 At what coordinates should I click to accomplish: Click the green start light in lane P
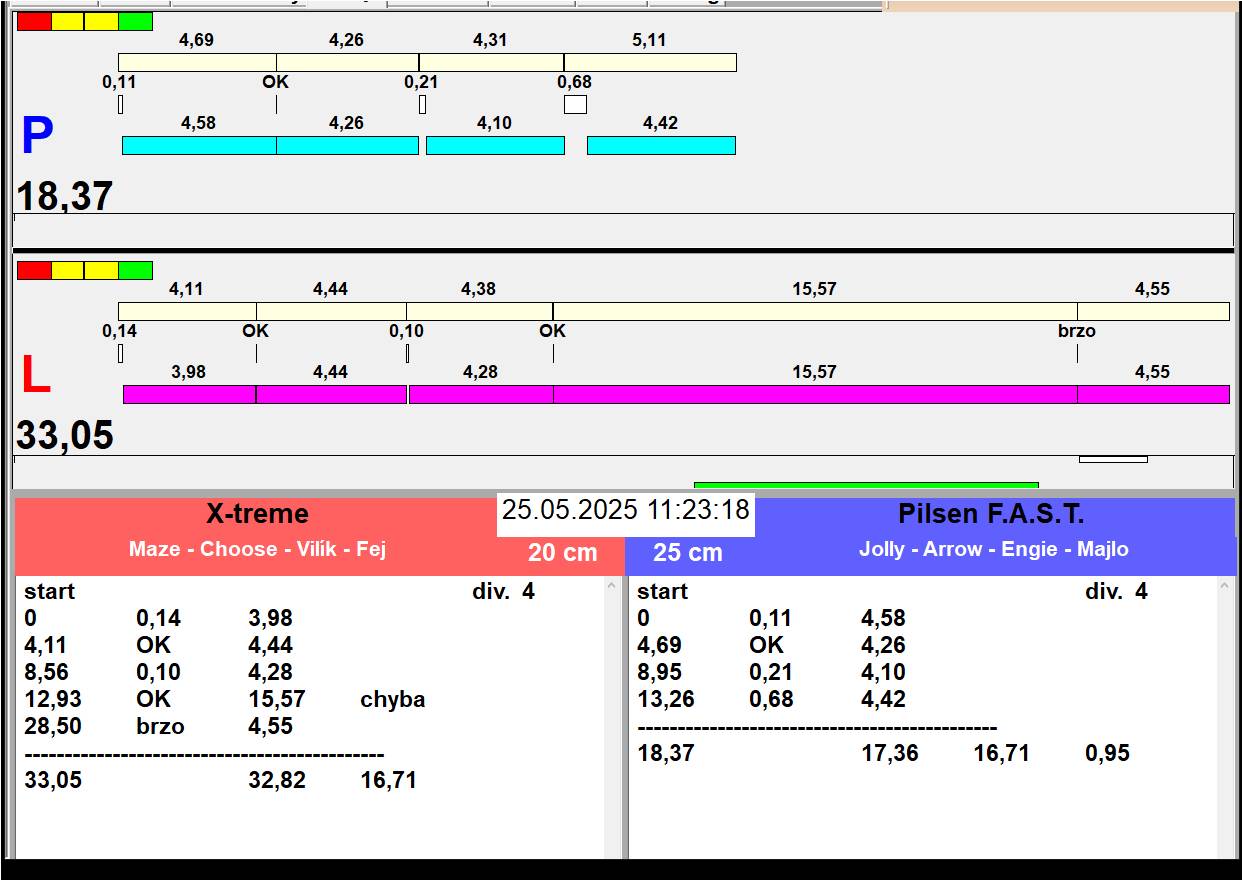[135, 21]
